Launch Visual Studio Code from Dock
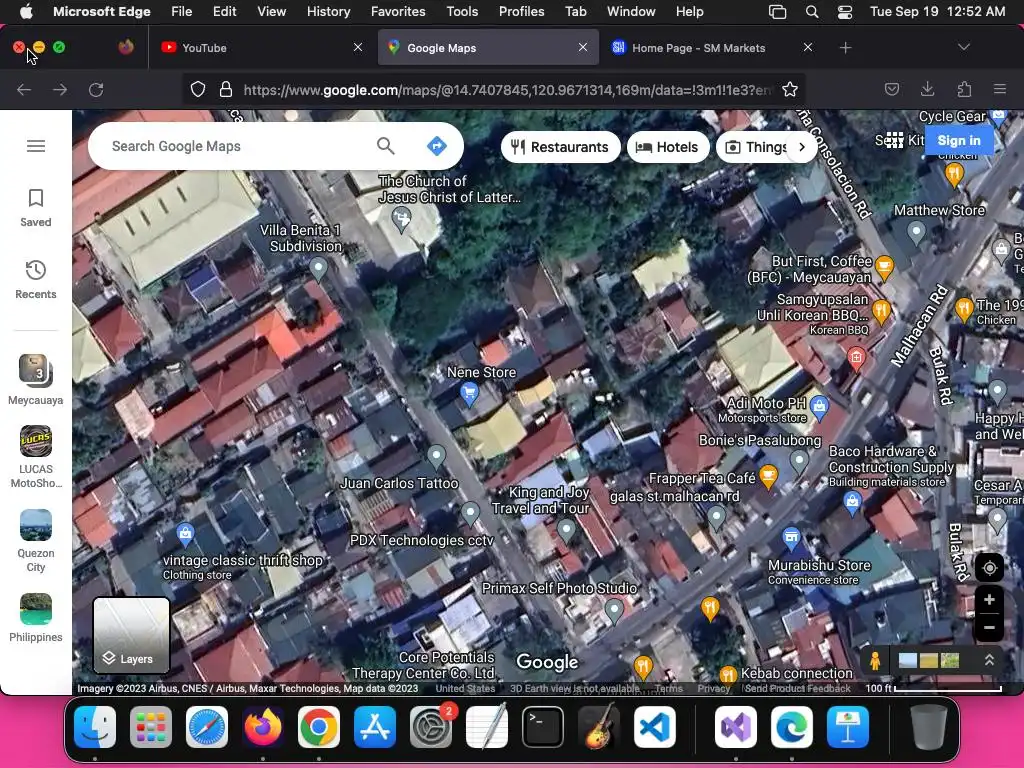This screenshot has width=1024, height=768. (654, 727)
